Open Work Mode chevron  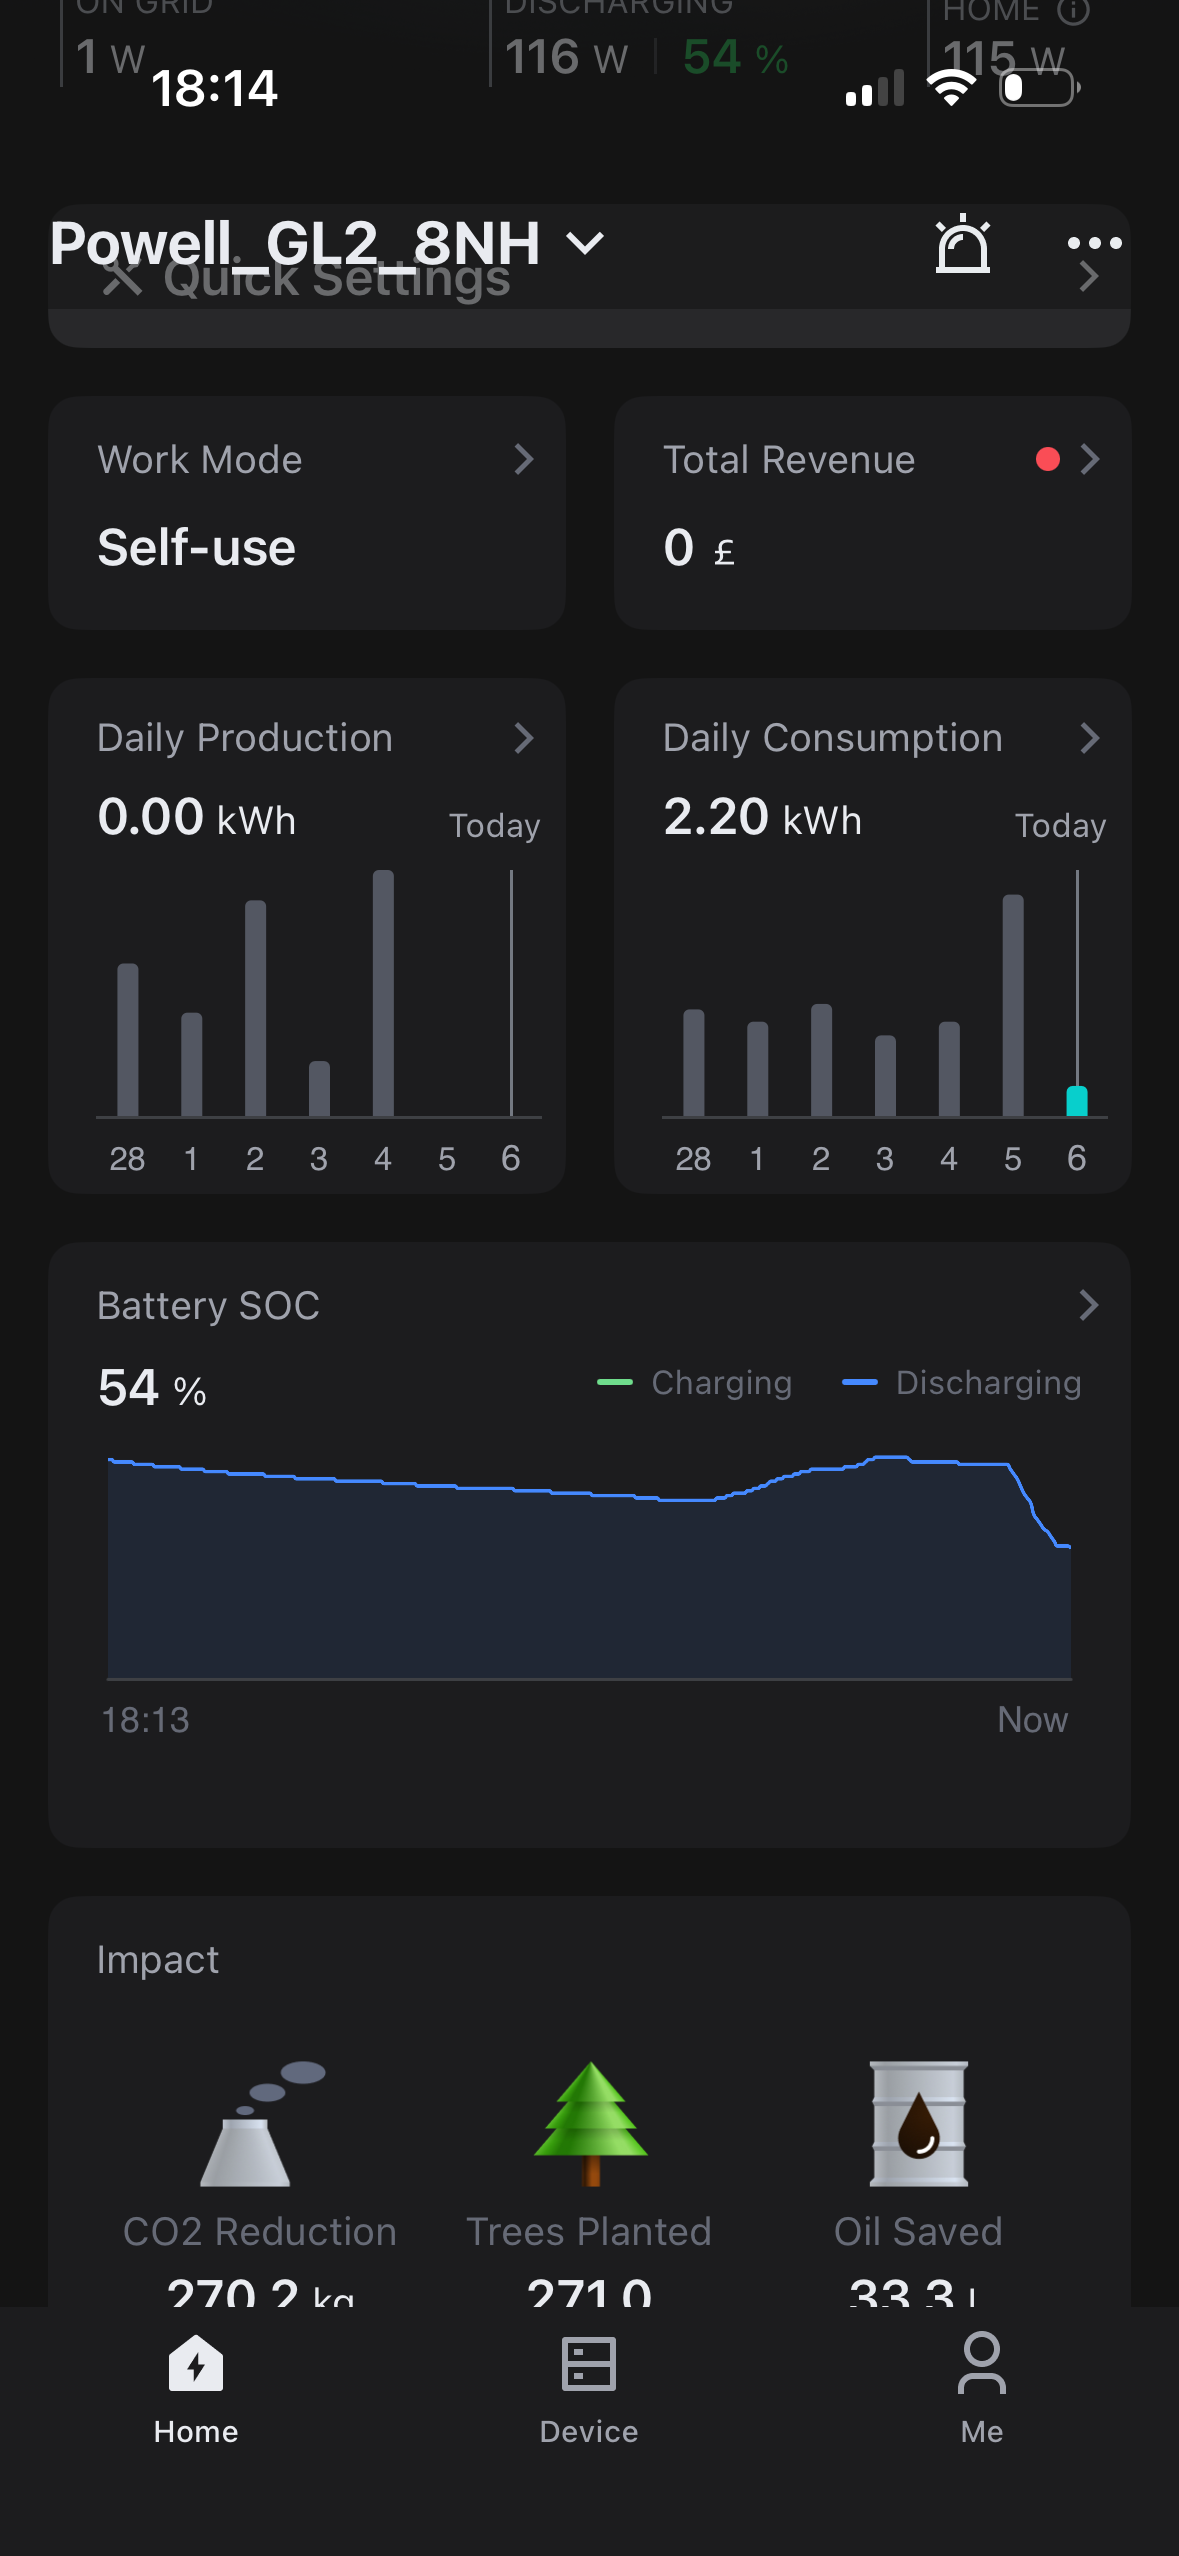523,459
